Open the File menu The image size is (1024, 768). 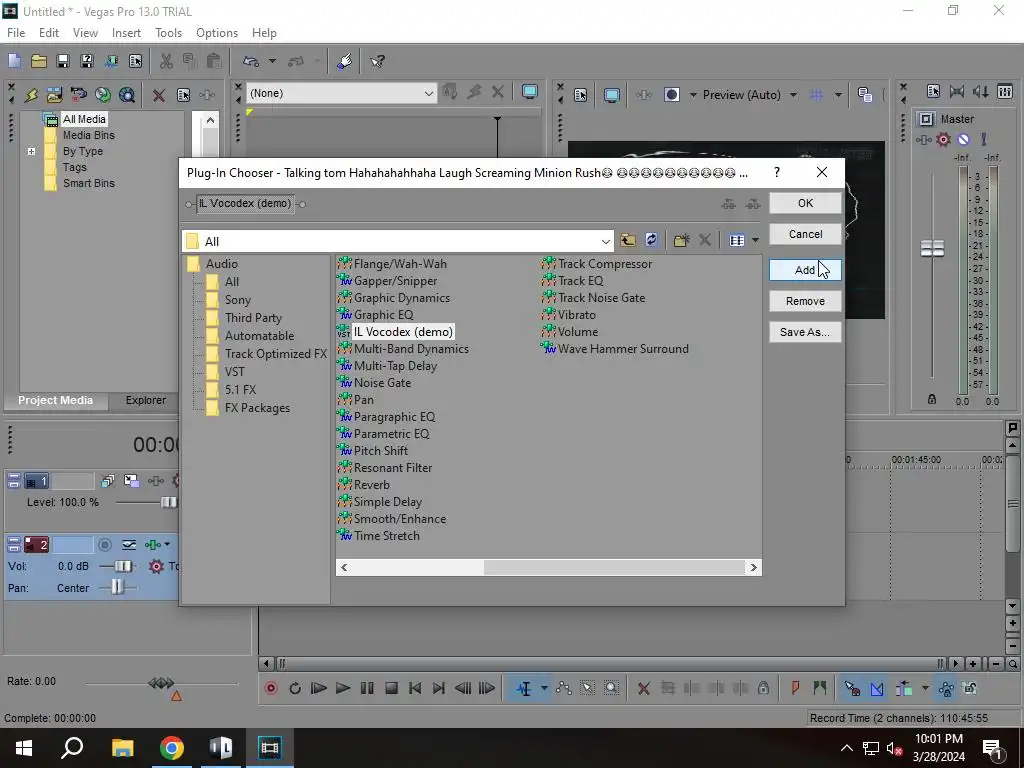click(x=16, y=33)
